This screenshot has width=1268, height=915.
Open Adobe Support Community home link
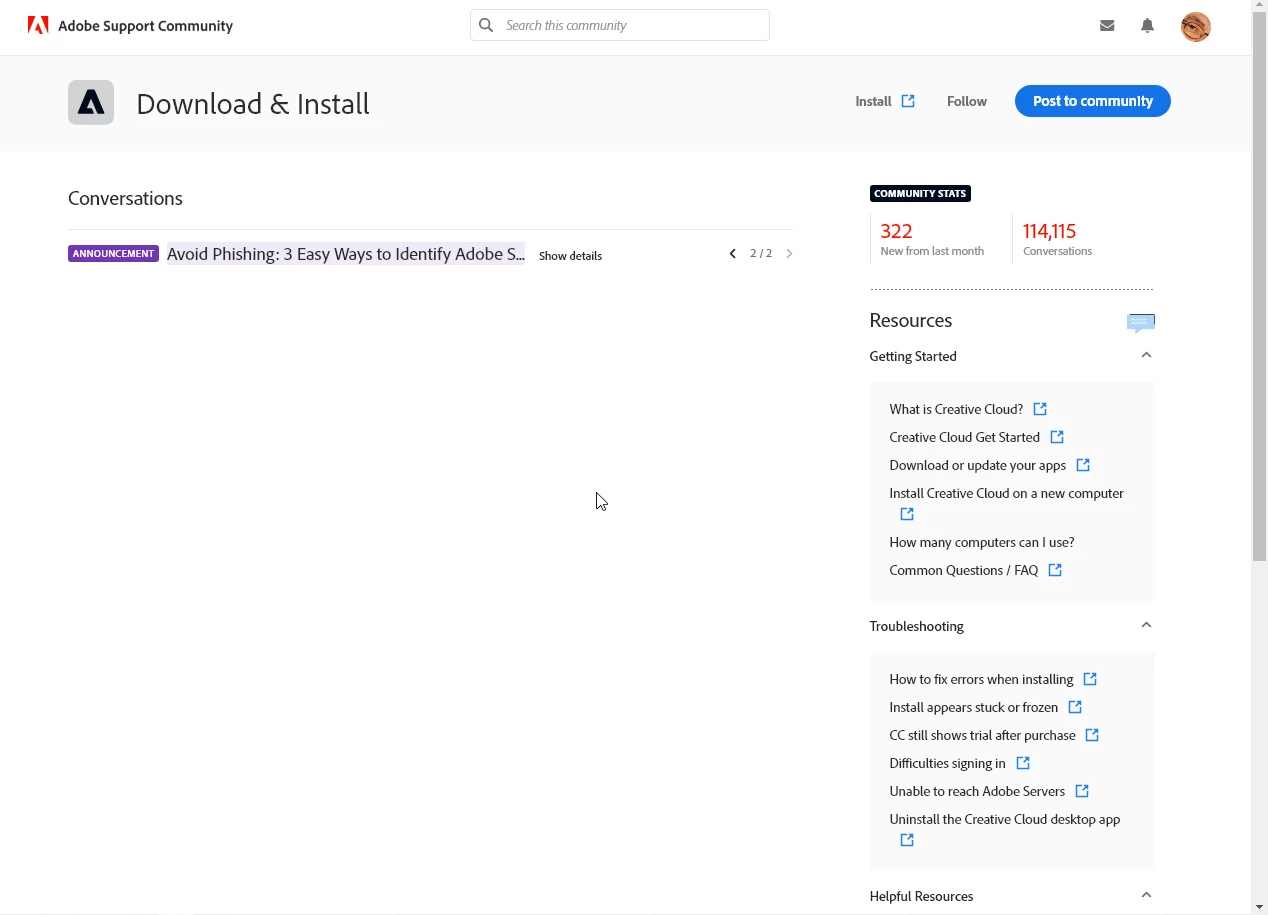point(145,26)
